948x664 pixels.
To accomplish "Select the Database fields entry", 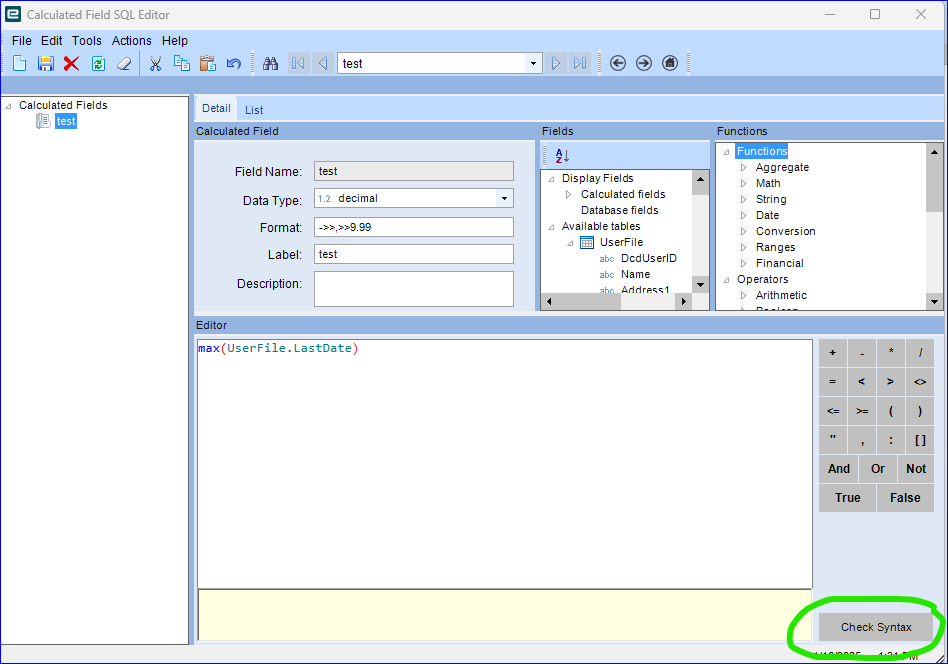I will click(620, 210).
